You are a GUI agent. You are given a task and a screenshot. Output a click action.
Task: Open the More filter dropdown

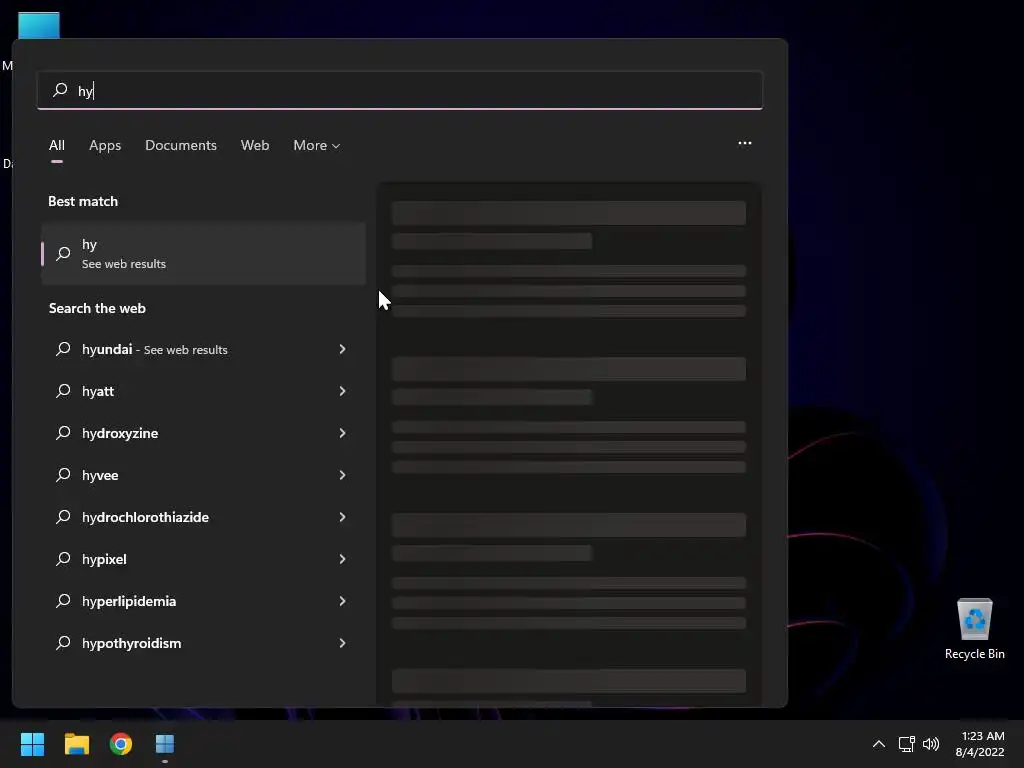(x=317, y=145)
